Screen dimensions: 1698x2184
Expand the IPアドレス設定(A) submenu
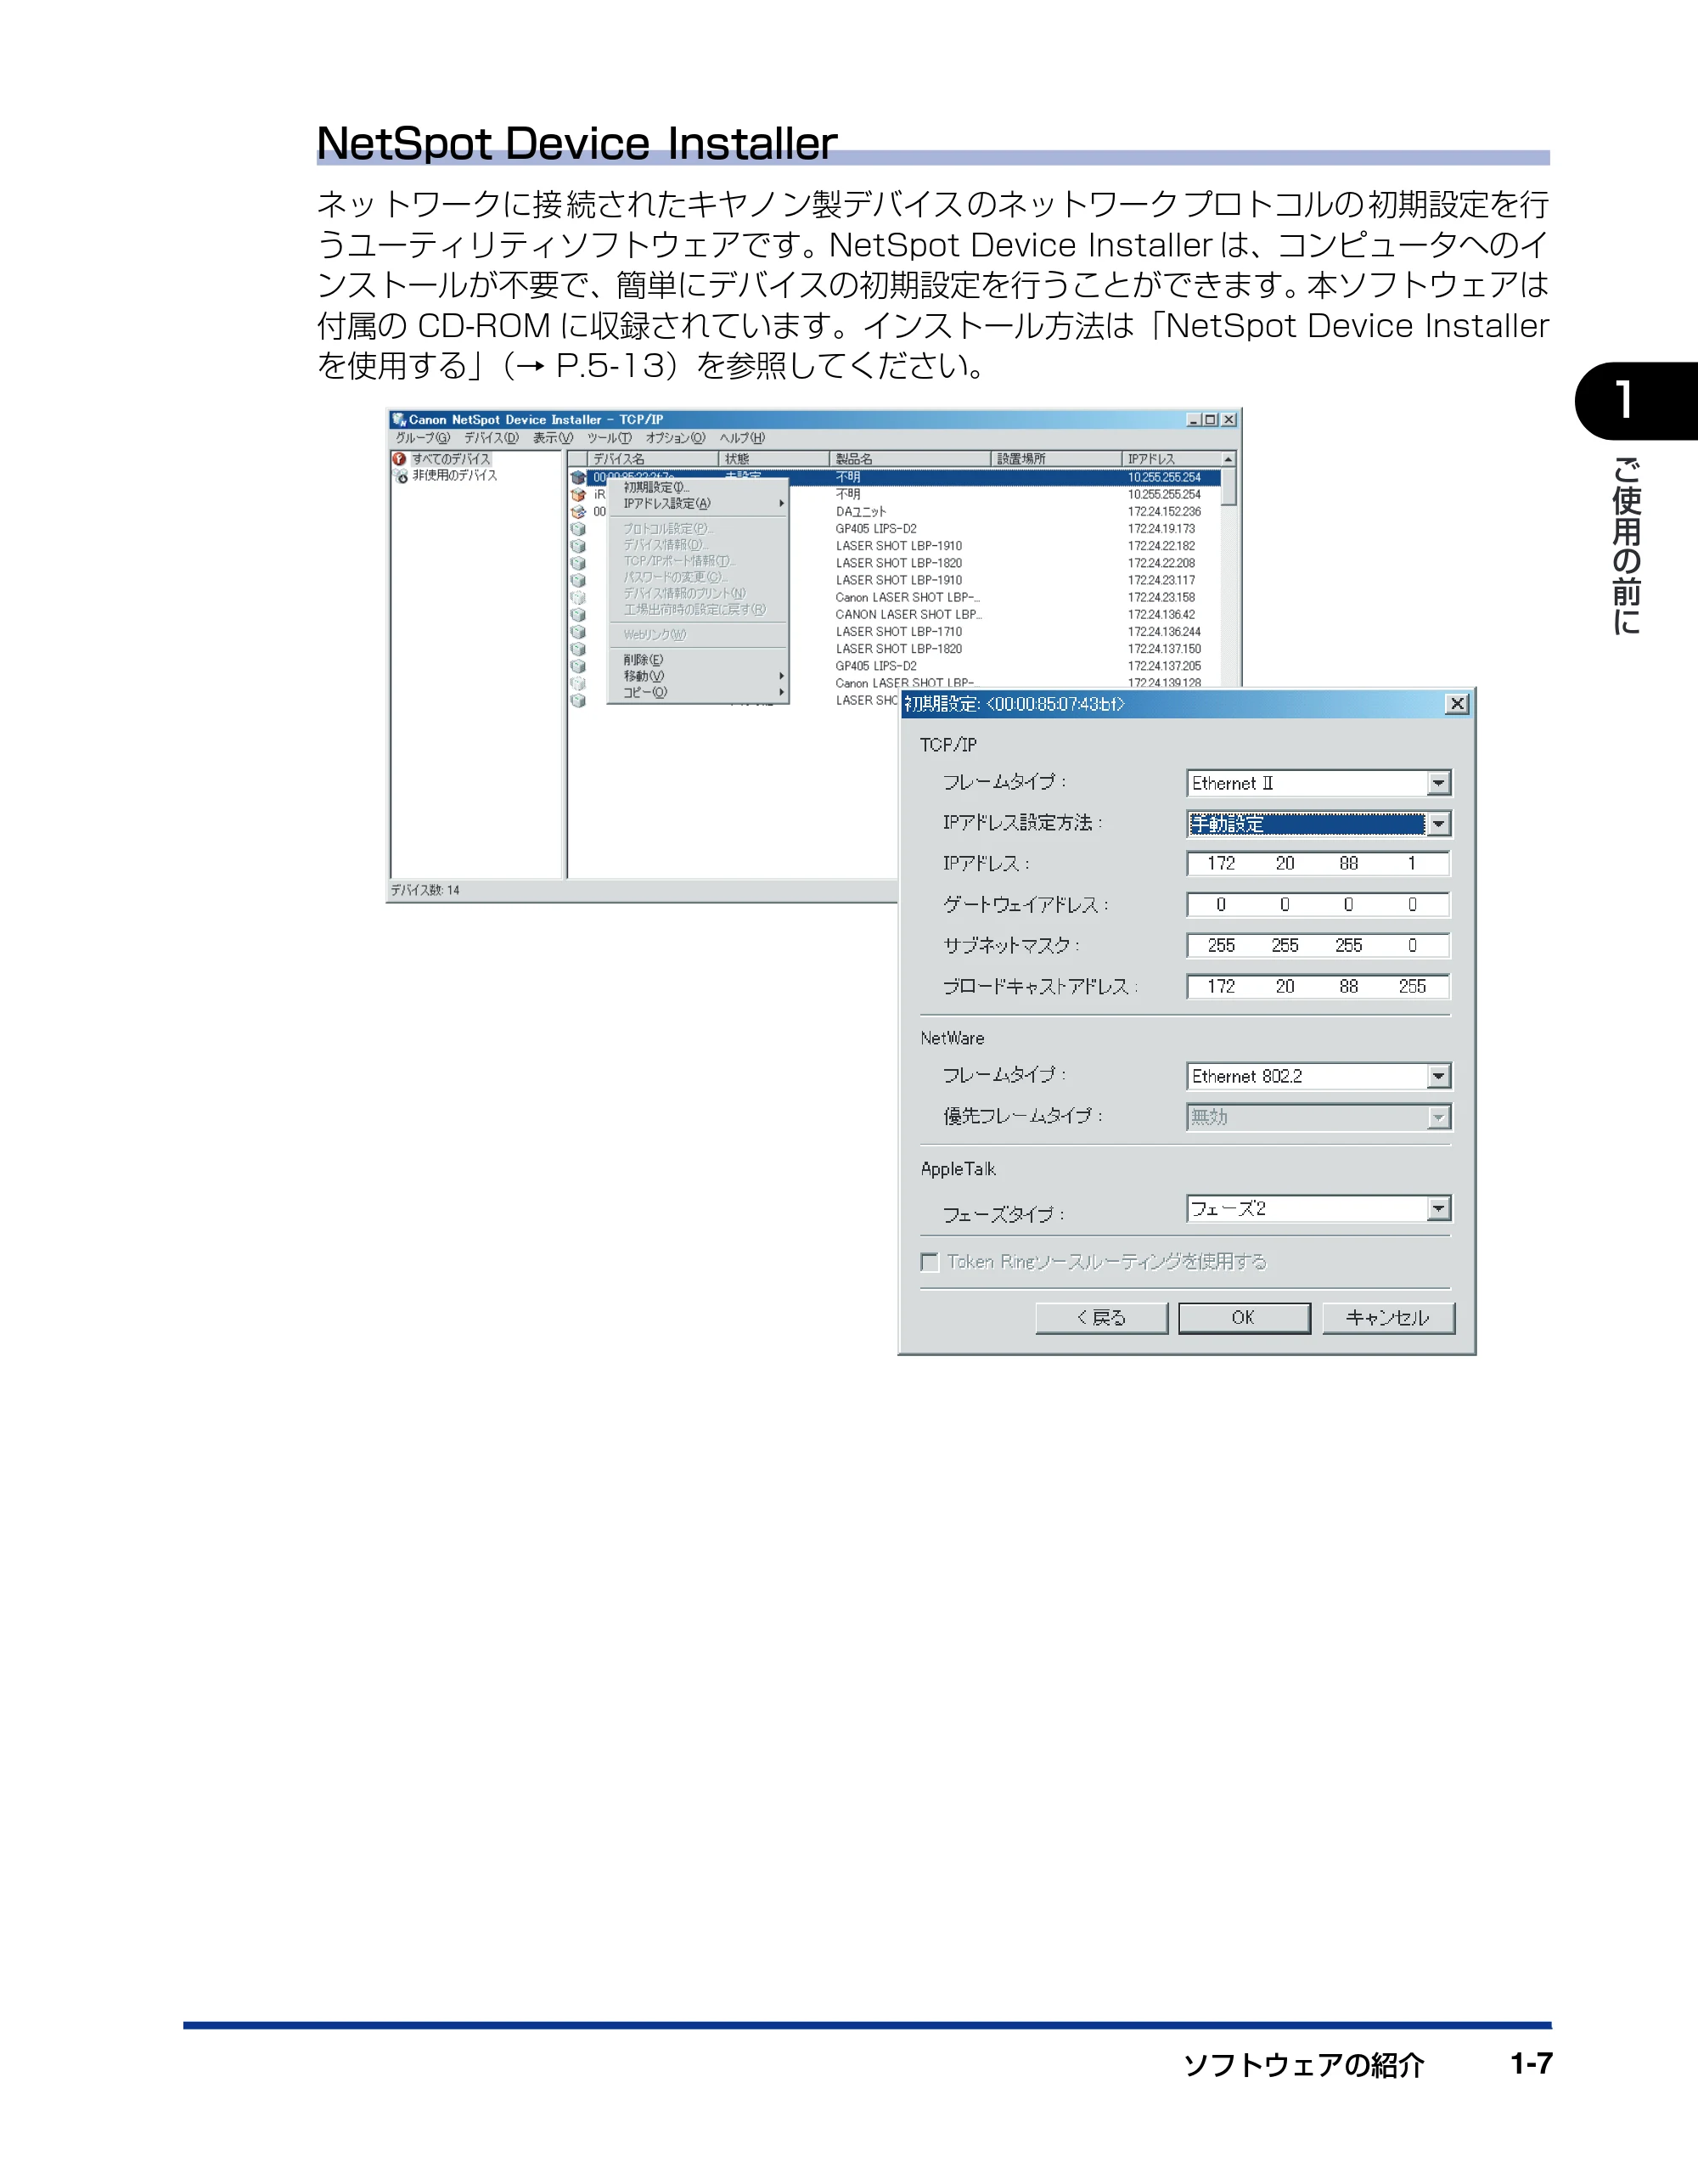click(x=698, y=503)
